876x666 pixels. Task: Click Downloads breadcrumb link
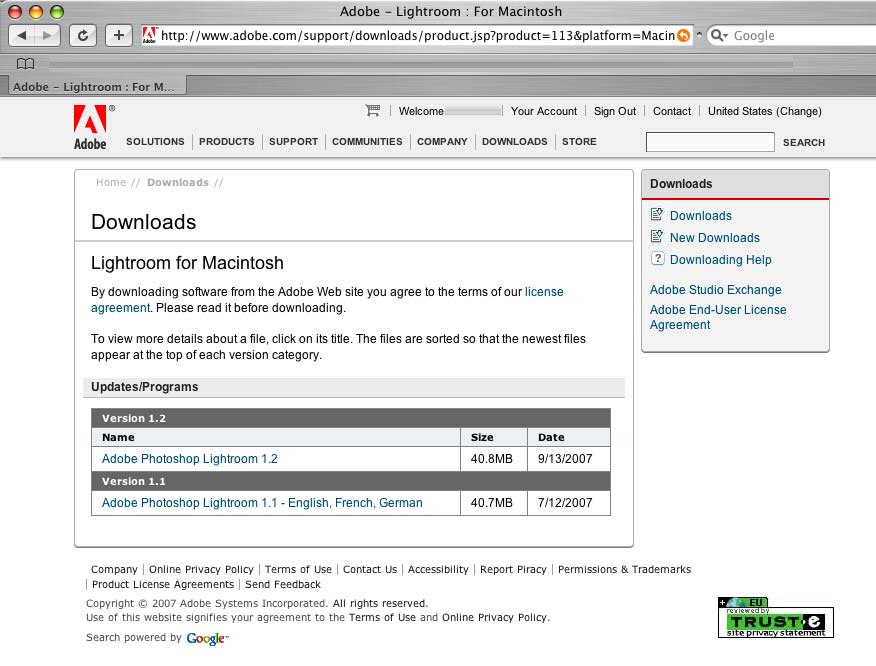178,182
